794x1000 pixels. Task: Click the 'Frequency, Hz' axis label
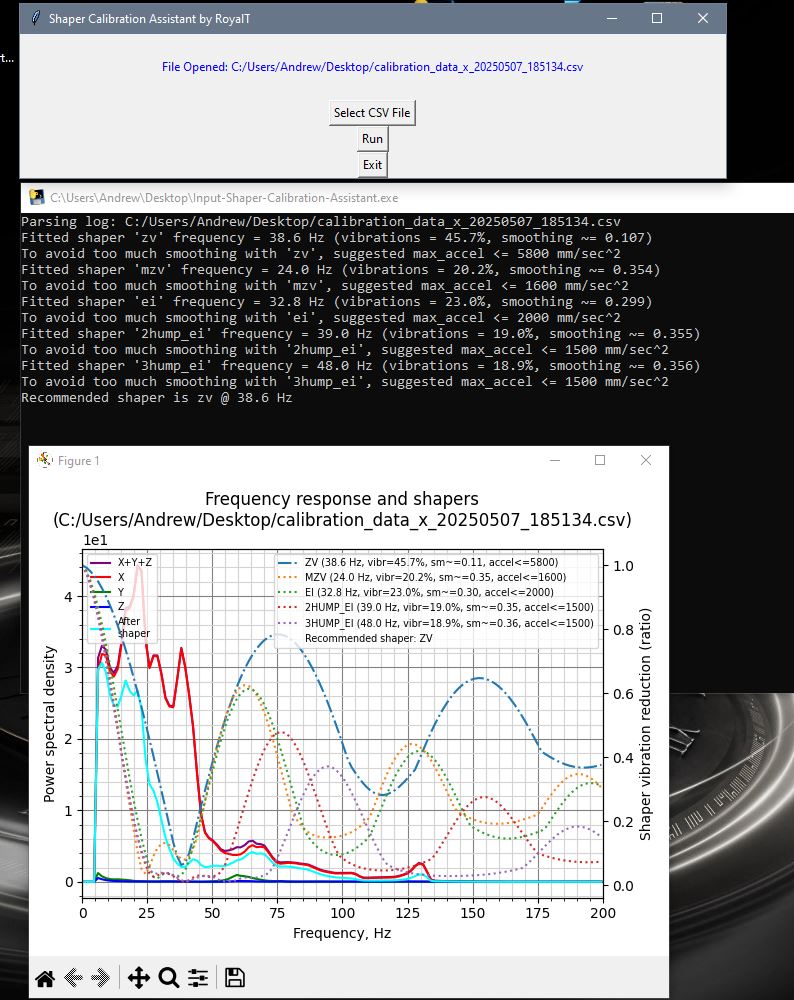tap(342, 933)
